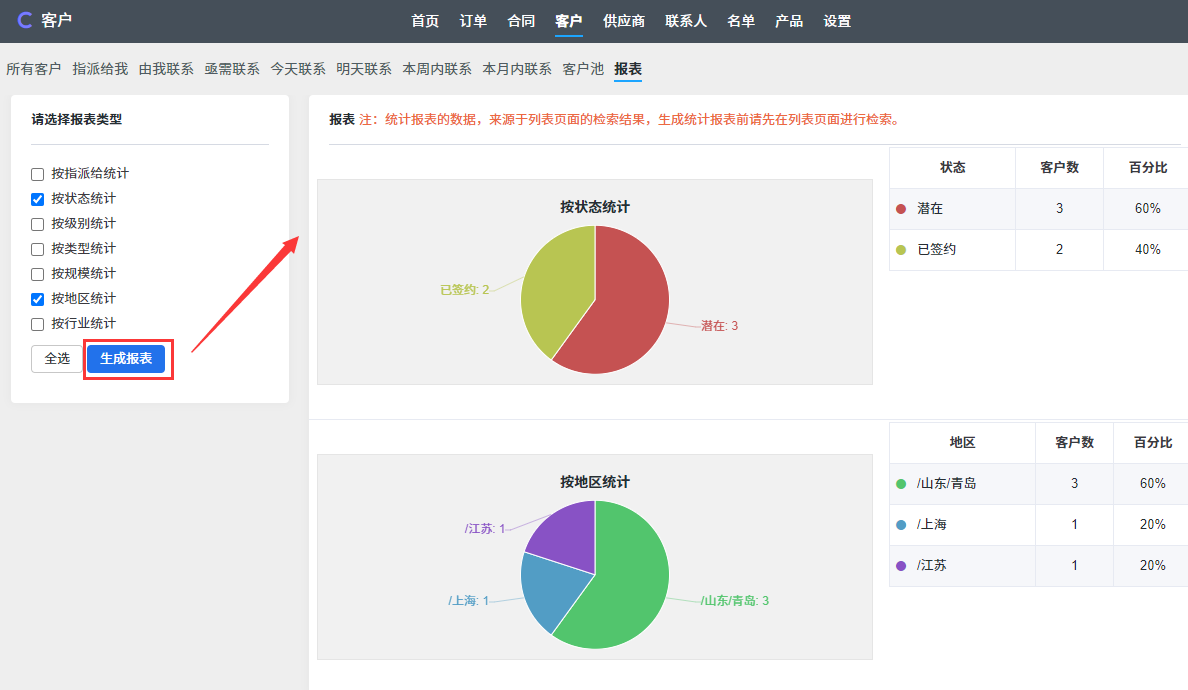
Task: Click the 全选 button
Action: pos(57,359)
